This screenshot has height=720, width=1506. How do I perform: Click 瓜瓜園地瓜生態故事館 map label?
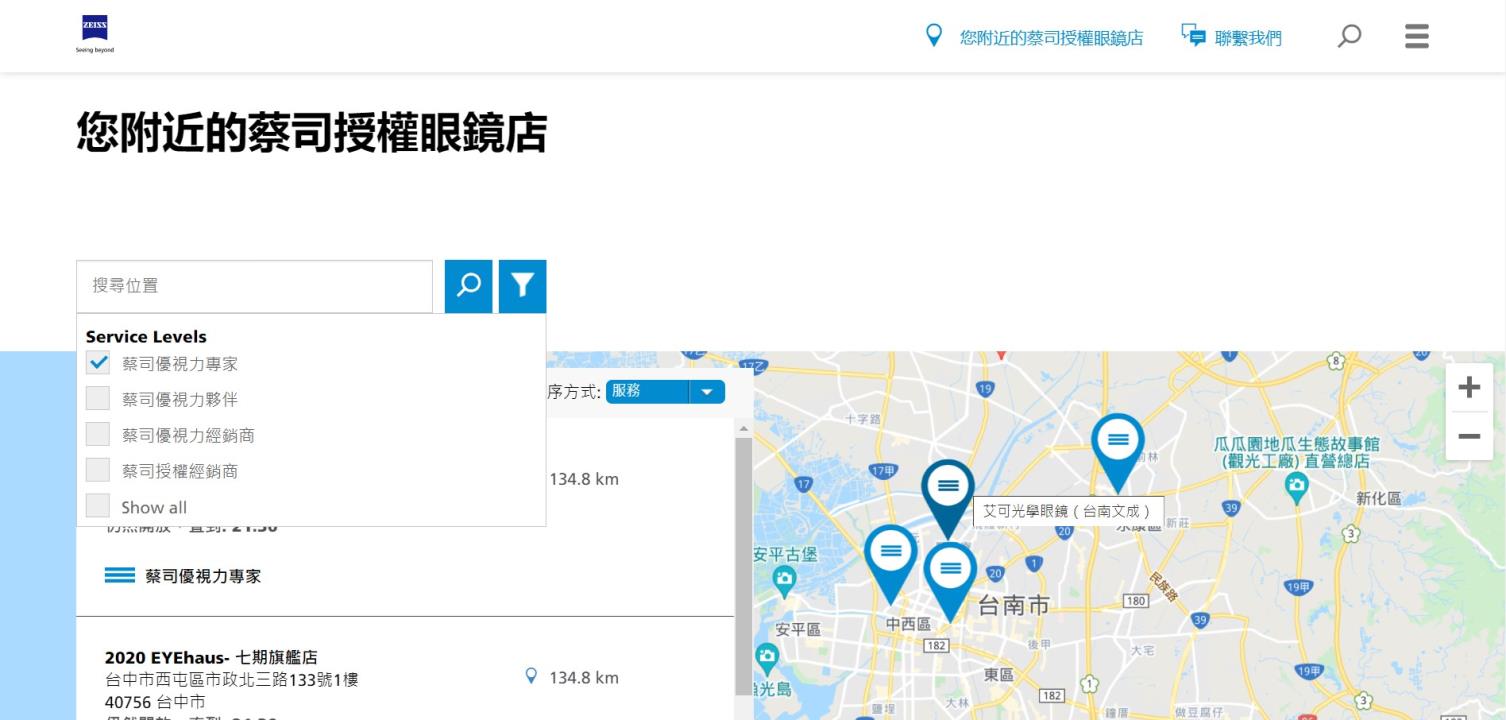click(1296, 452)
